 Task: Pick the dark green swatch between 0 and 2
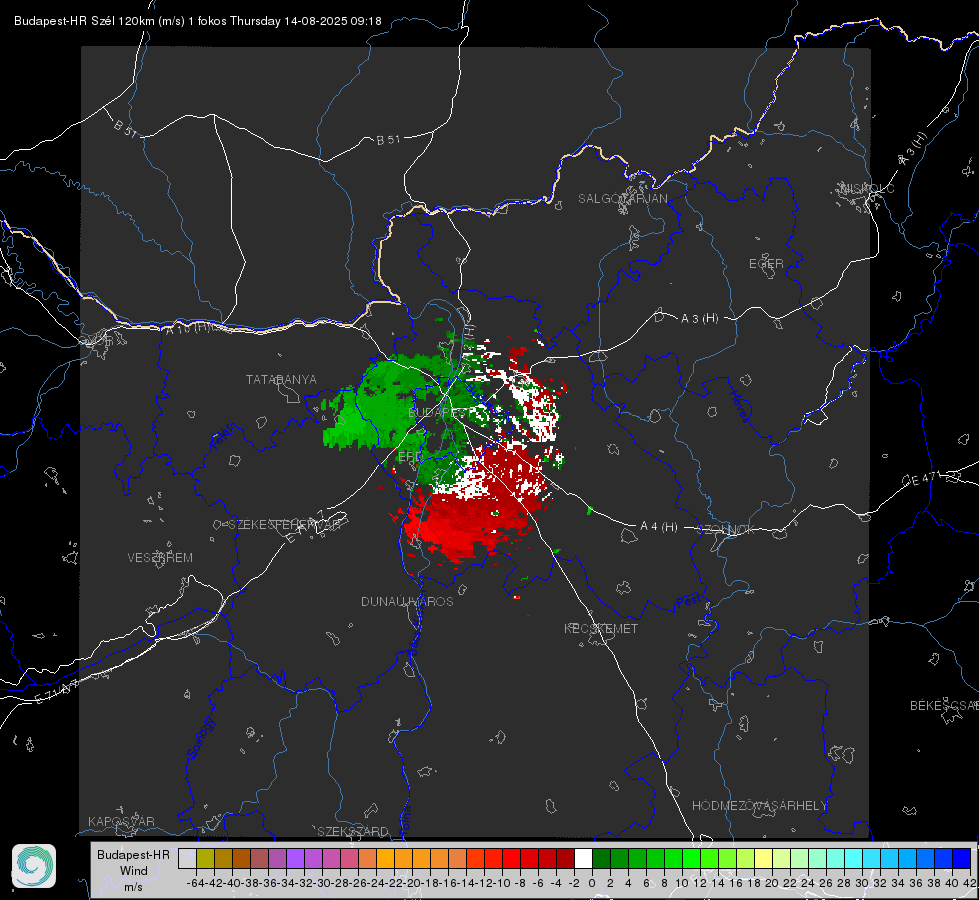pyautogui.click(x=601, y=858)
